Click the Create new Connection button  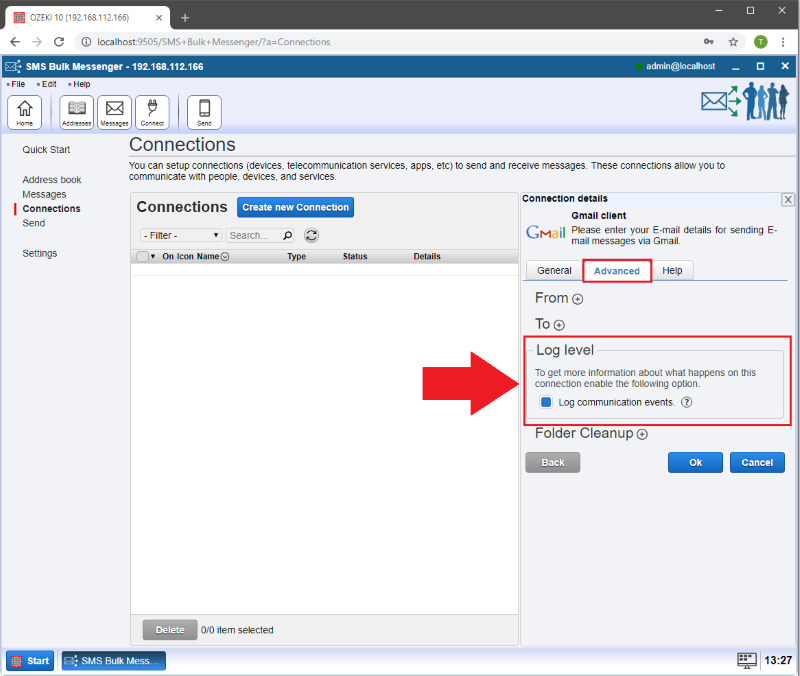295,207
